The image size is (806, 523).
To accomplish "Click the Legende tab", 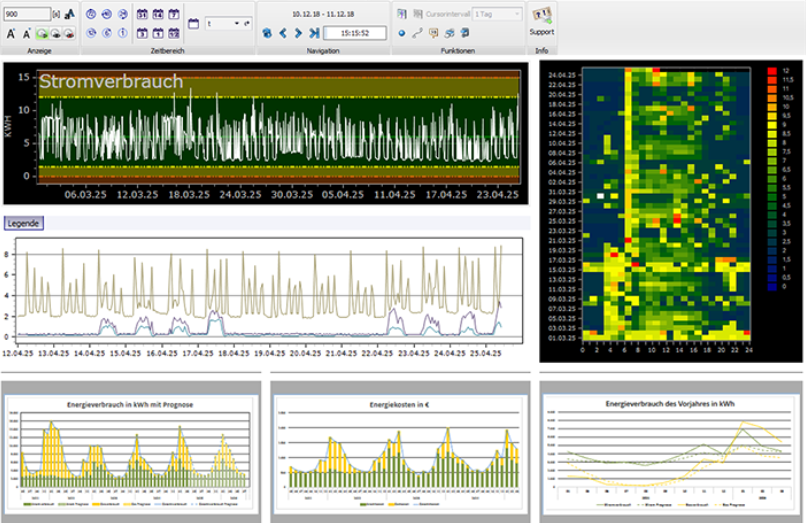I will (23, 223).
